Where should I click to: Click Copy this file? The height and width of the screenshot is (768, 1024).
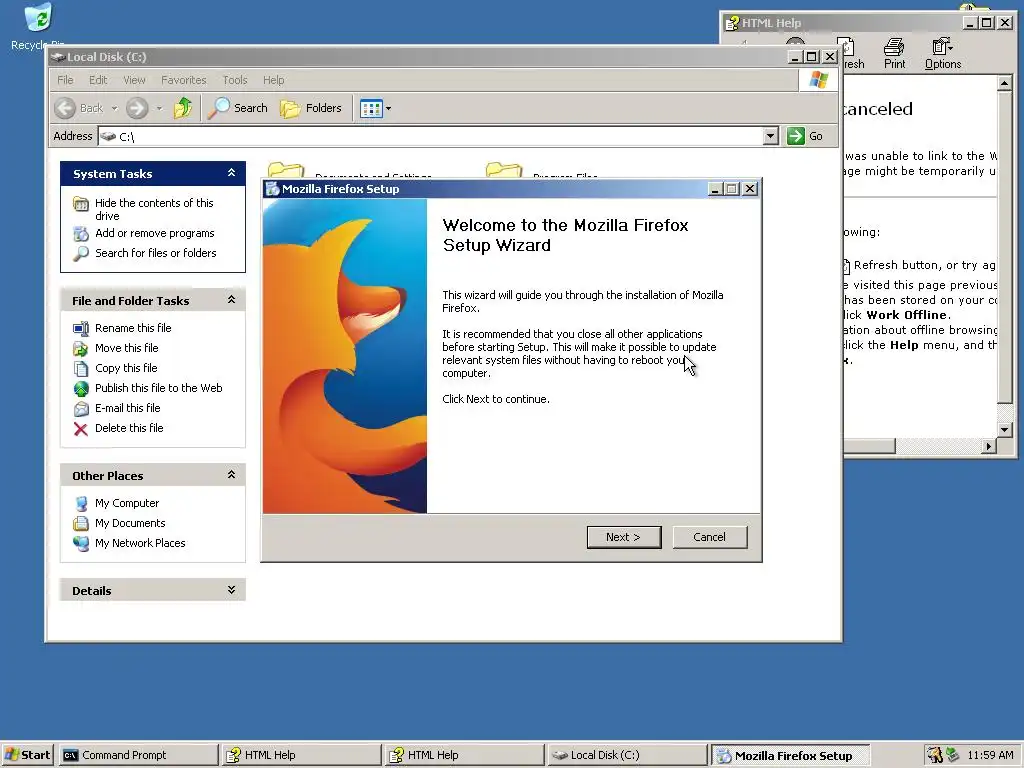[x=126, y=368]
